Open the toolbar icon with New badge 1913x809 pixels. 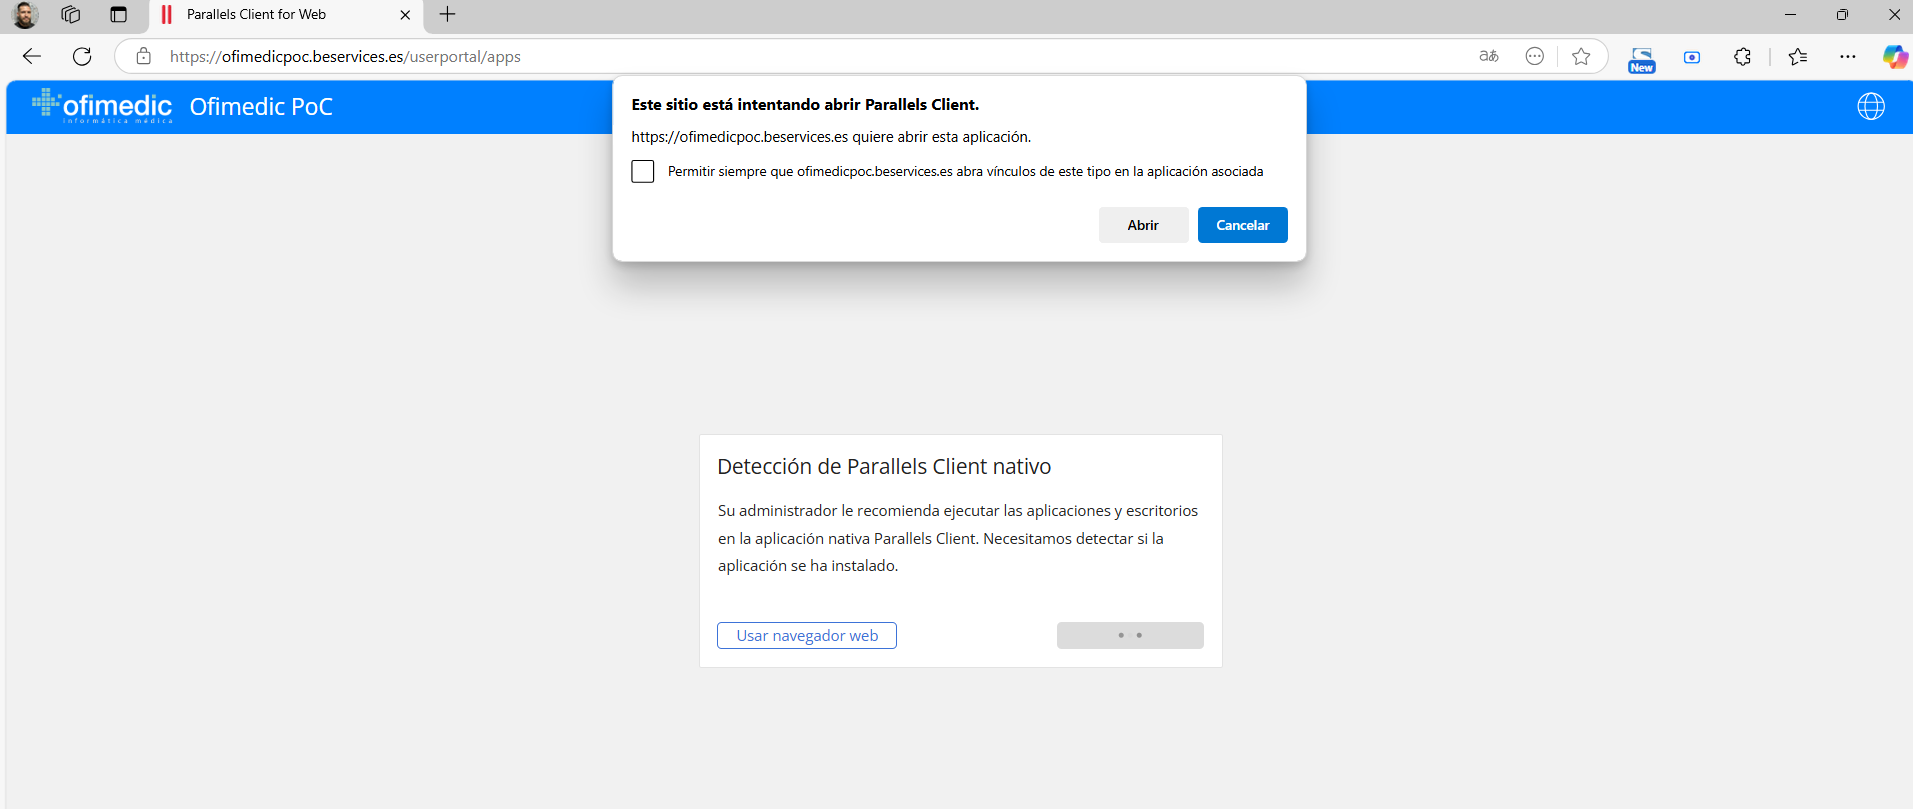click(x=1642, y=59)
